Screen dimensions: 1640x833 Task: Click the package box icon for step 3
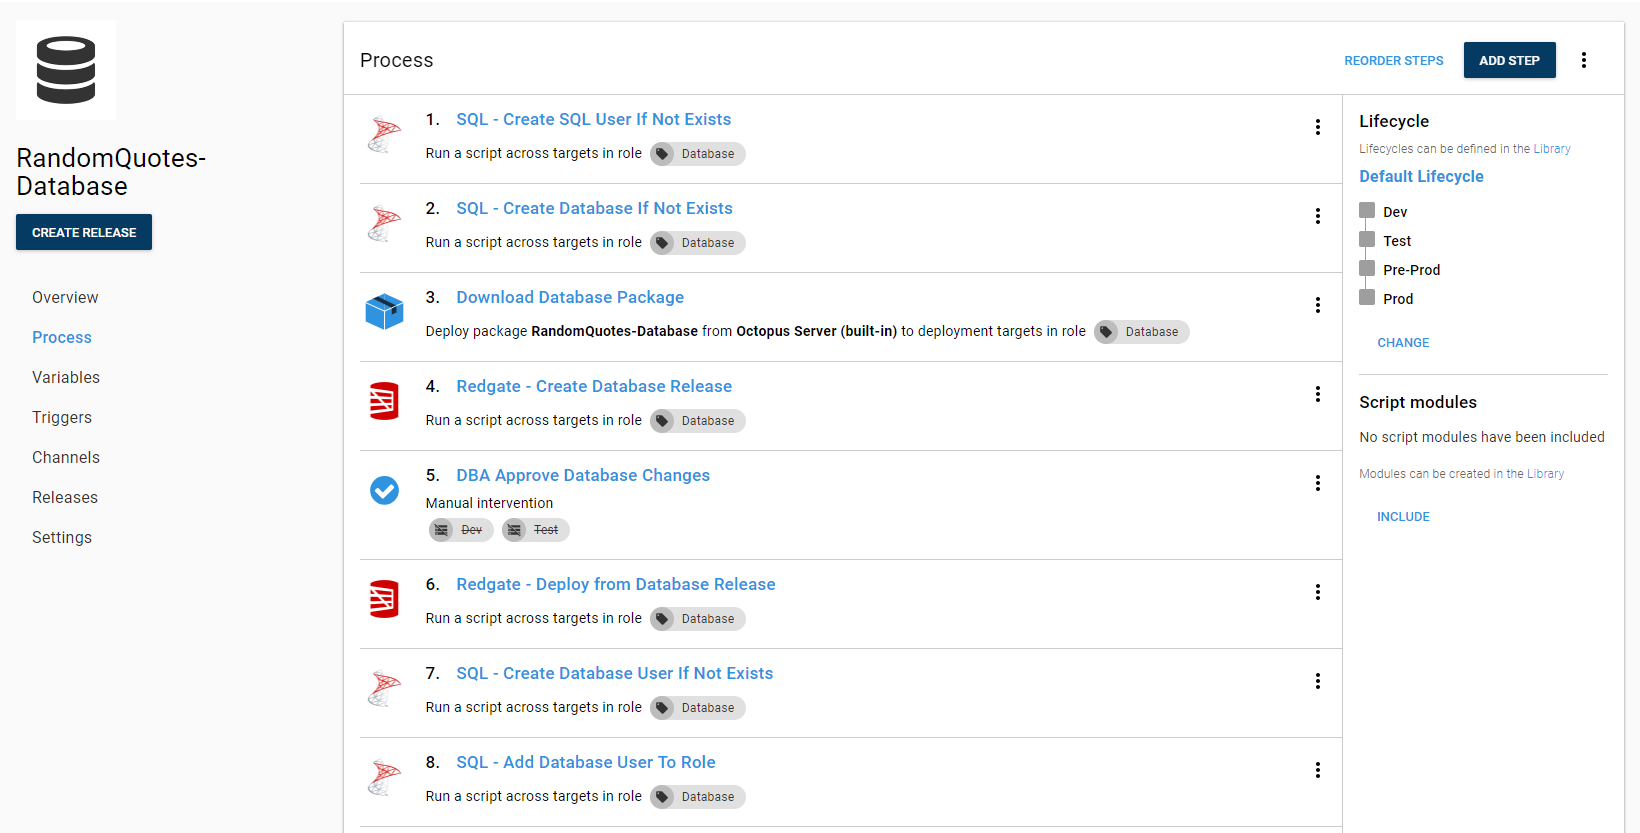pyautogui.click(x=384, y=312)
